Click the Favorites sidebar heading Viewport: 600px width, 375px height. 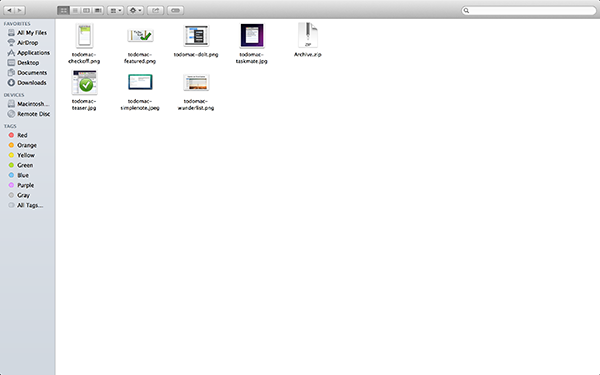coord(17,24)
